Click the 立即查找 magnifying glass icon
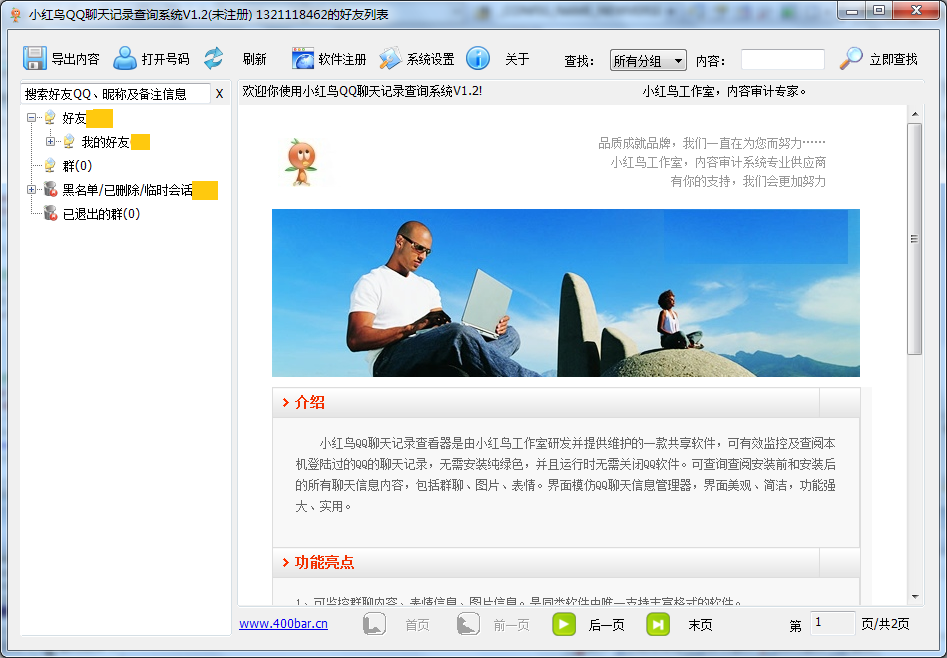Screen dimensions: 947x658 point(851,59)
